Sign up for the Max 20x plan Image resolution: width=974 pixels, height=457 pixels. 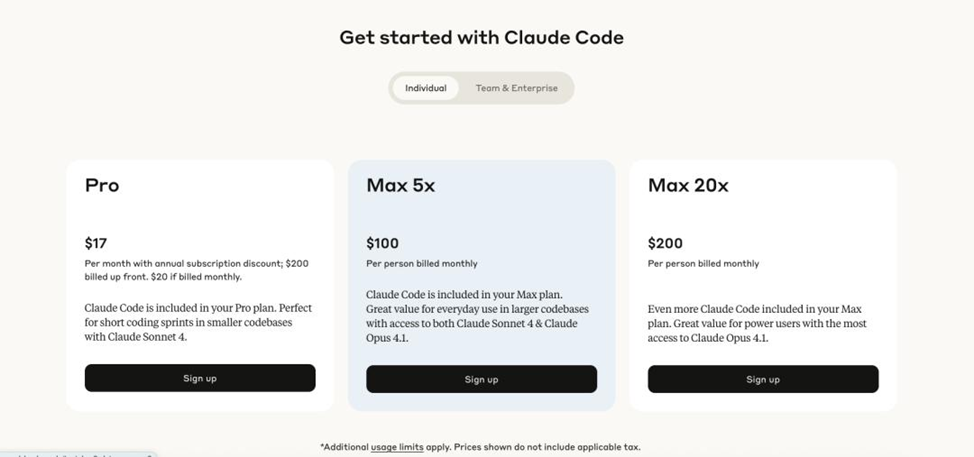763,379
